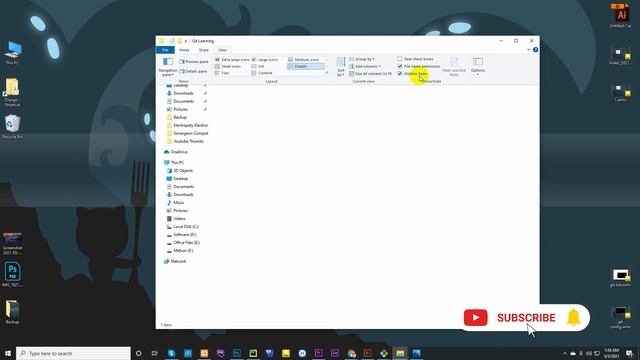This screenshot has width=640, height=360.
Task: Open the Sort by dropdown
Action: point(340,67)
